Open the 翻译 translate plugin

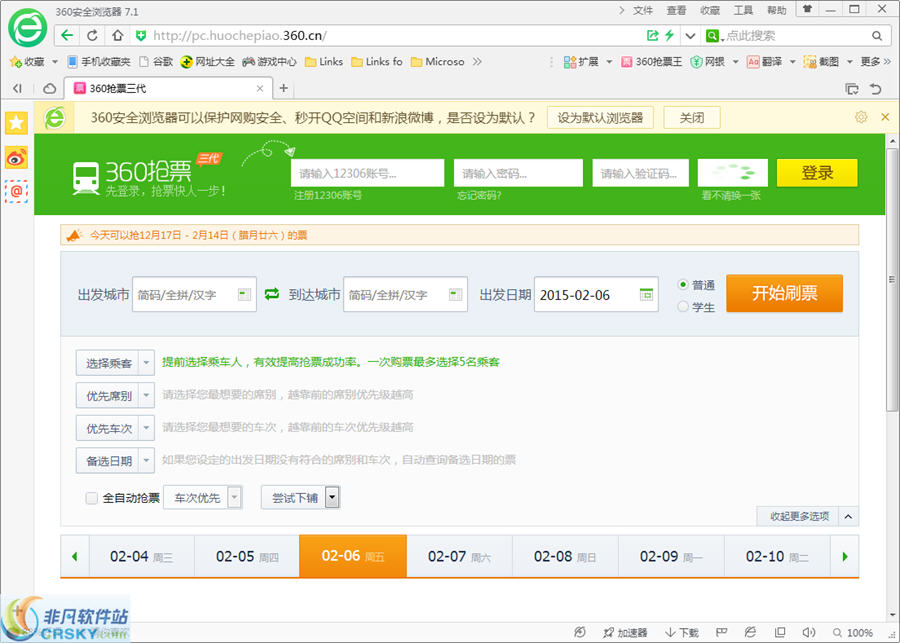click(x=765, y=61)
